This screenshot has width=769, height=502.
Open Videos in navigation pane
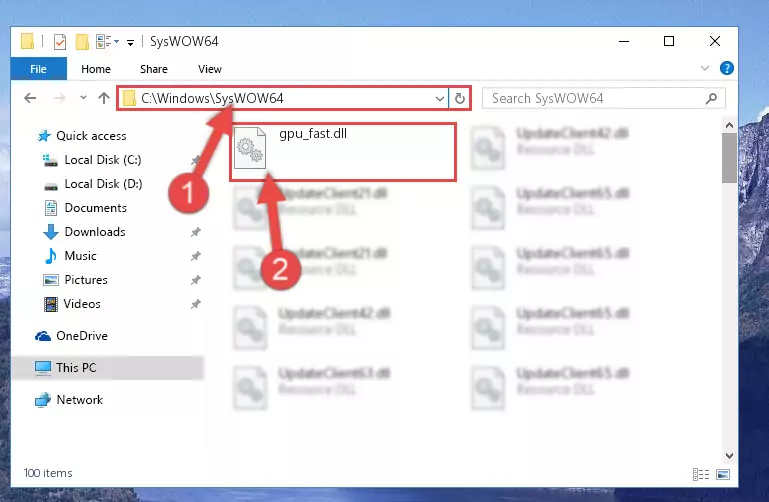(82, 304)
